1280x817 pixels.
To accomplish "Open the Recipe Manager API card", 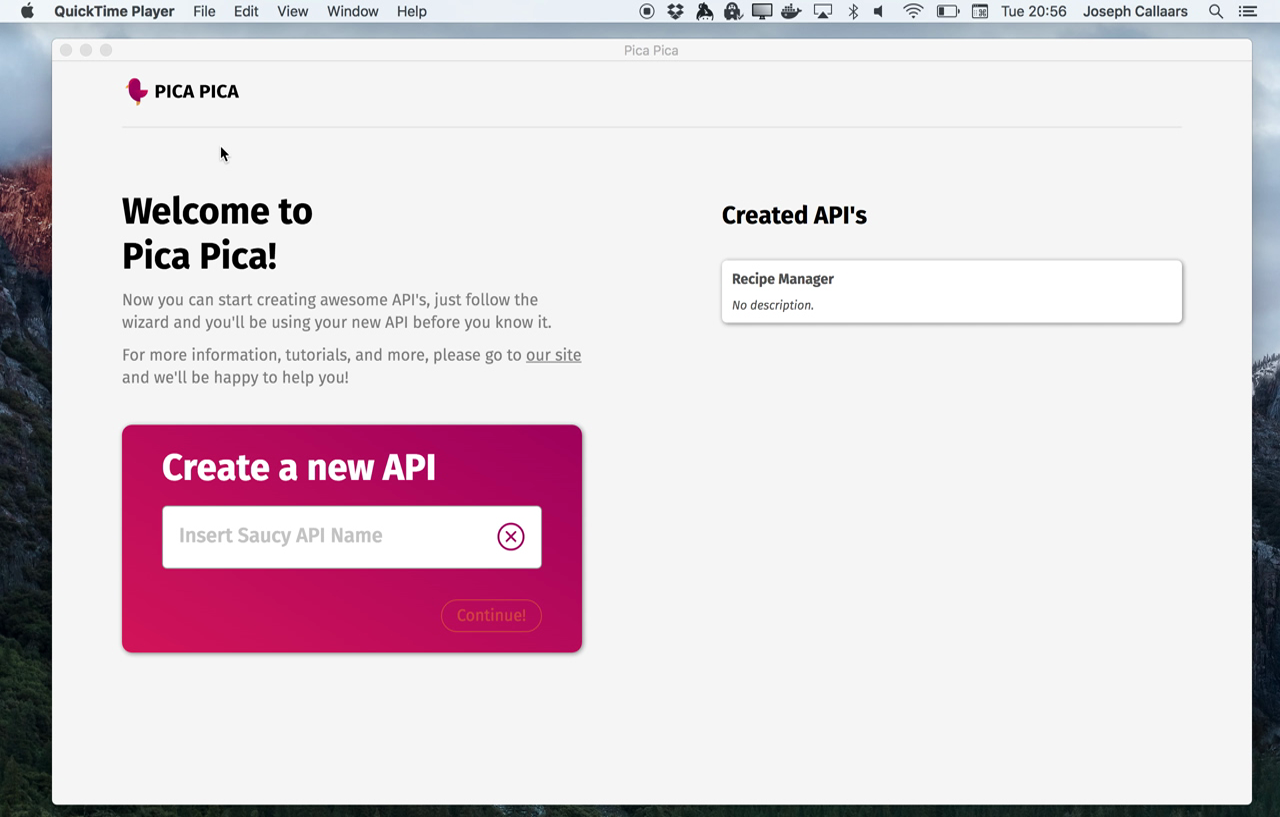I will [x=951, y=291].
